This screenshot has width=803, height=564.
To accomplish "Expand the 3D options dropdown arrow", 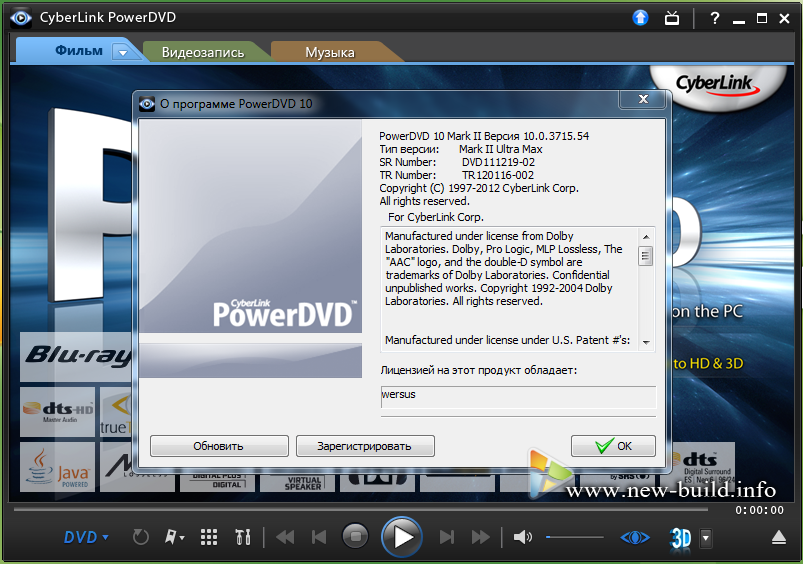I will [706, 538].
